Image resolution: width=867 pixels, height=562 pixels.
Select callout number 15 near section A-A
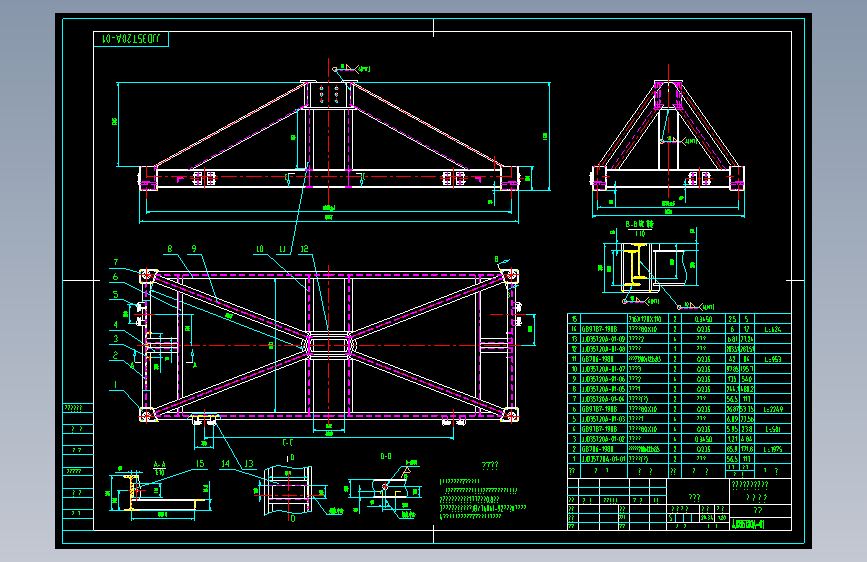pos(200,464)
